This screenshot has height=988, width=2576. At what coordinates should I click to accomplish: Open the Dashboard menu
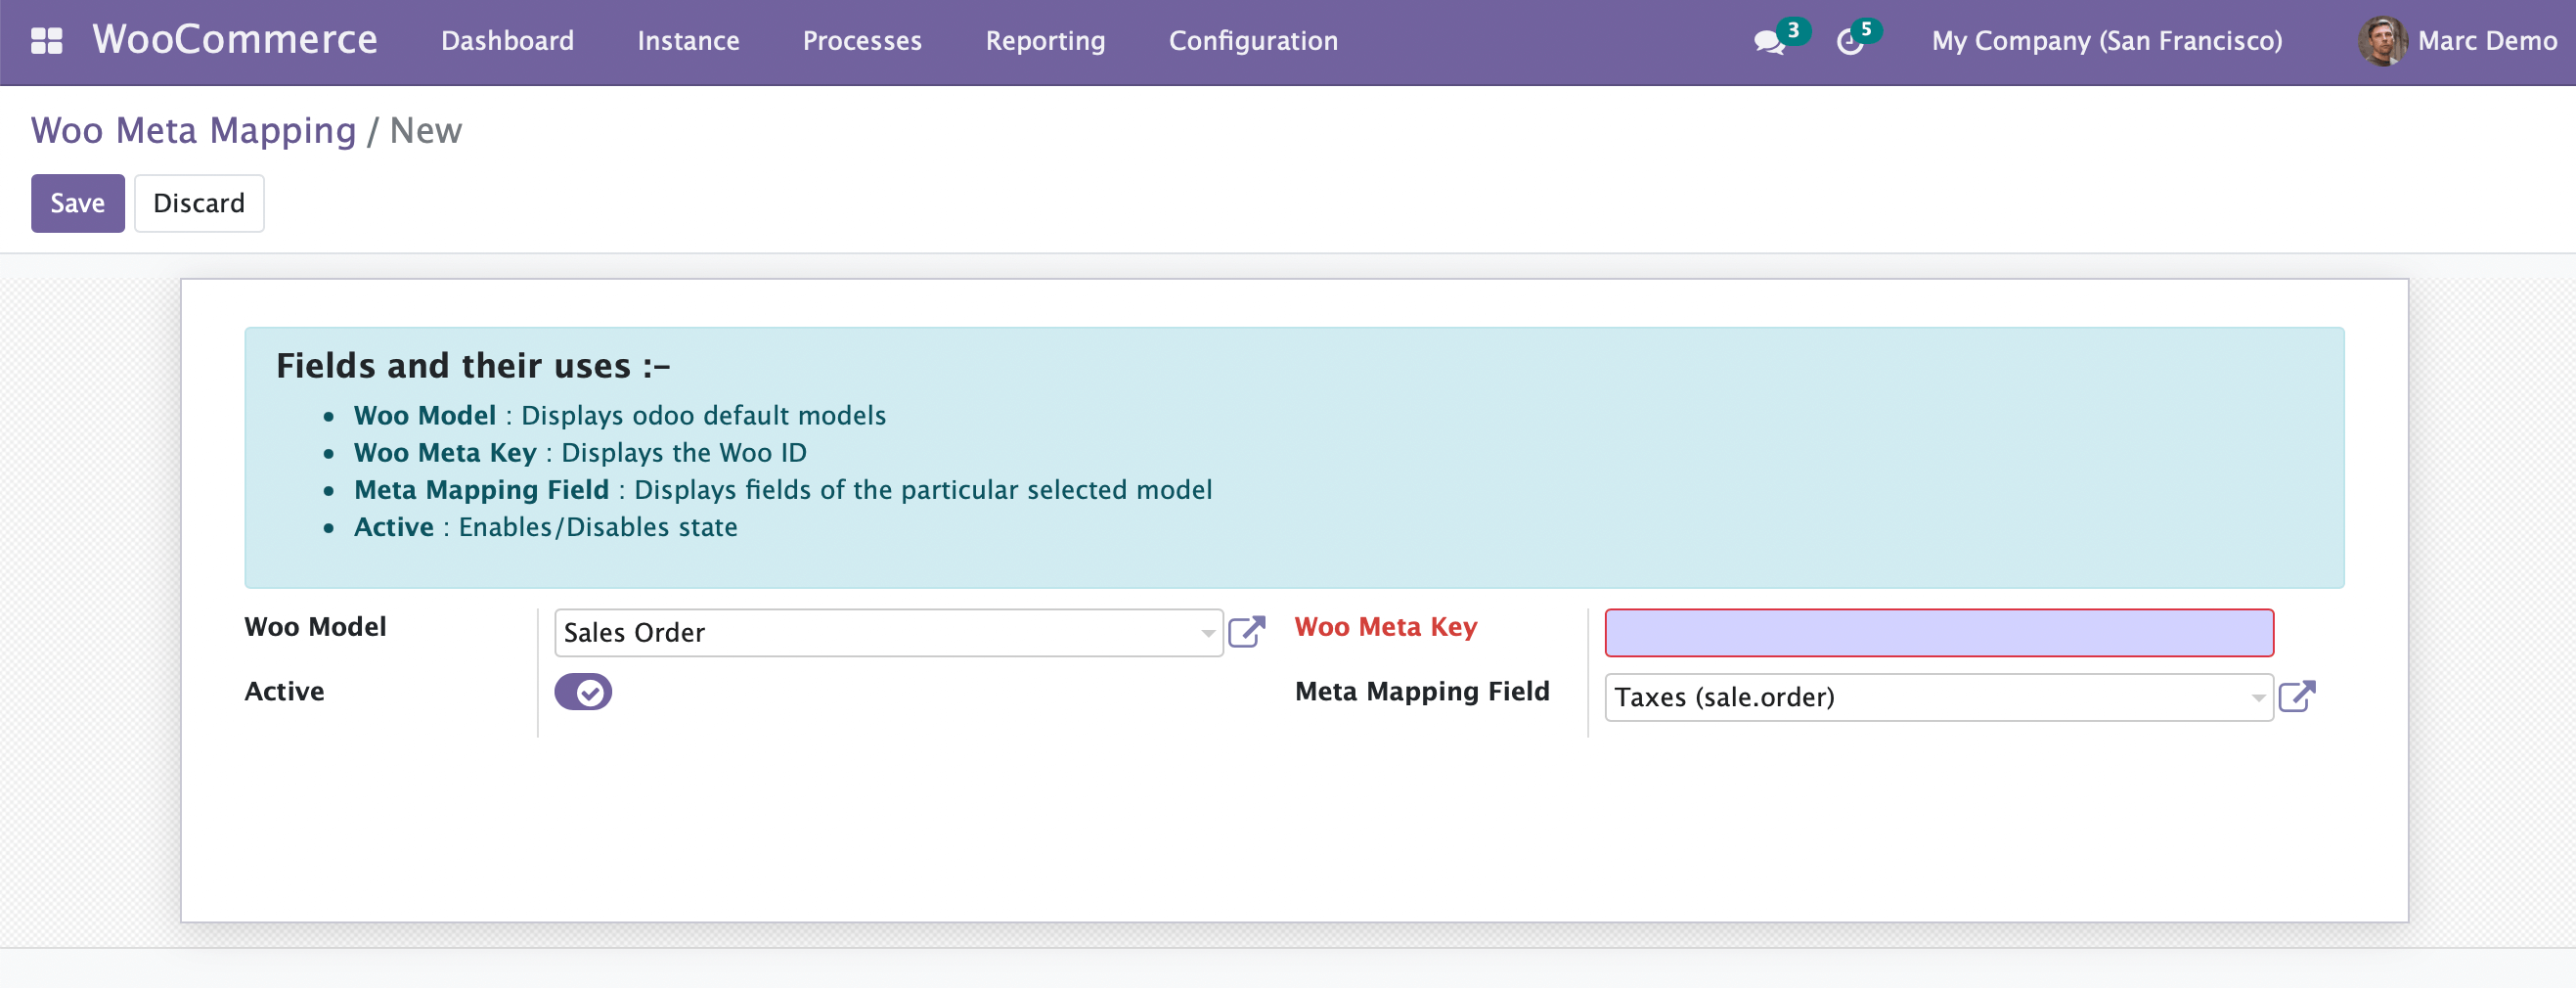[507, 41]
